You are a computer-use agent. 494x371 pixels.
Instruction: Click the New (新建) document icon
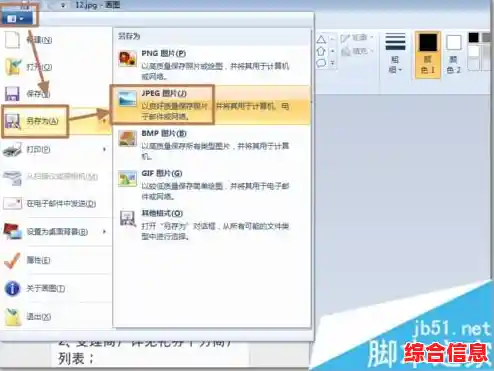click(13, 40)
